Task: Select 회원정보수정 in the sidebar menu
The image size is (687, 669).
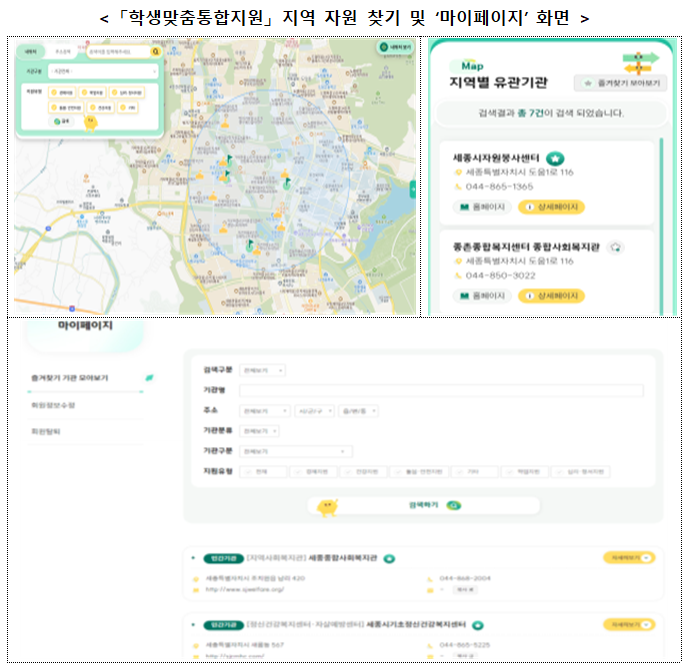Action: [53, 405]
